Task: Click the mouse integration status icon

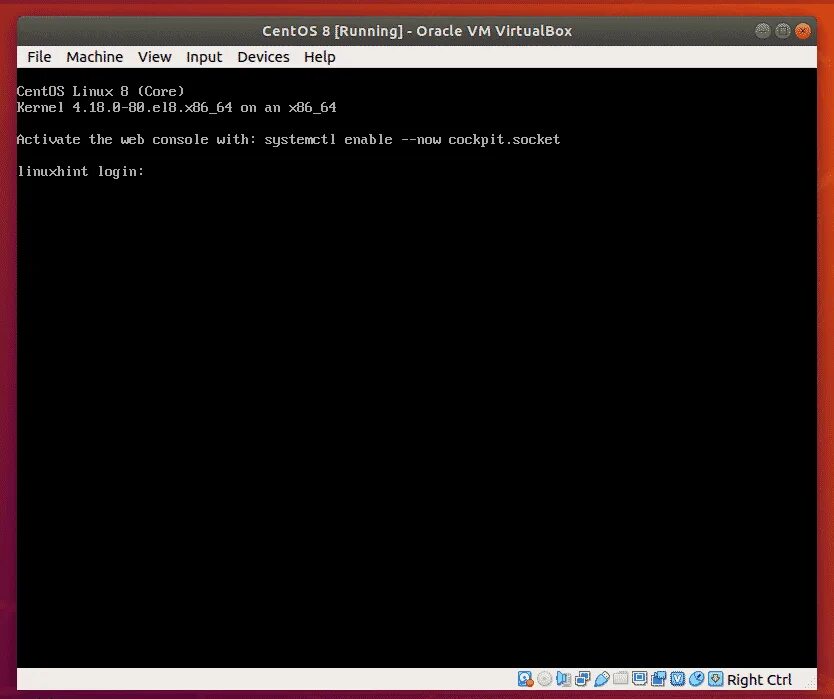Action: pyautogui.click(x=697, y=679)
